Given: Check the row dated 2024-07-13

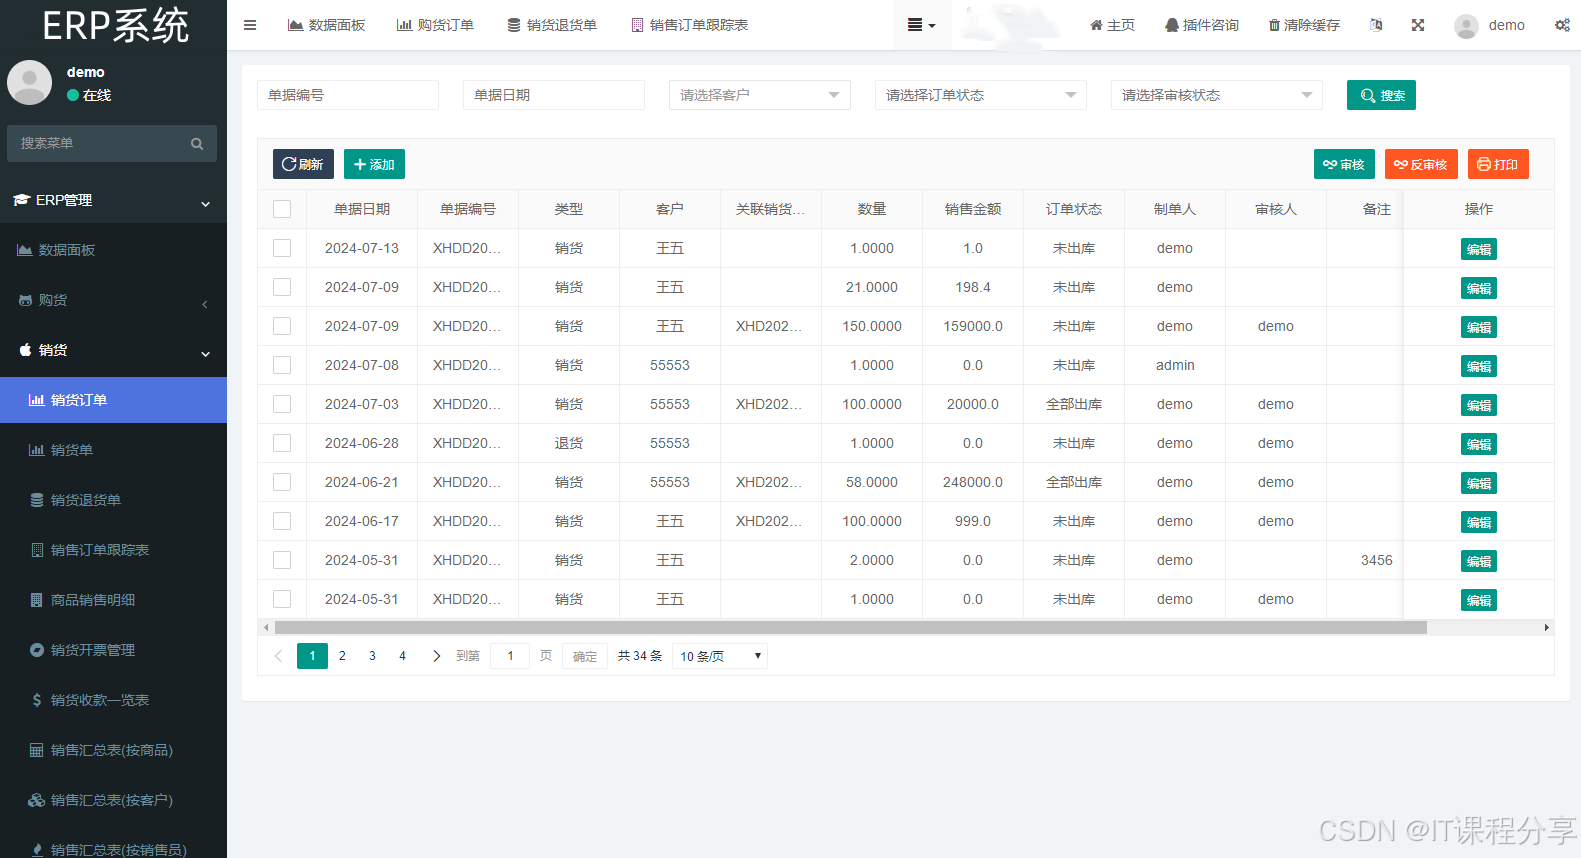Looking at the screenshot, I should click(282, 248).
